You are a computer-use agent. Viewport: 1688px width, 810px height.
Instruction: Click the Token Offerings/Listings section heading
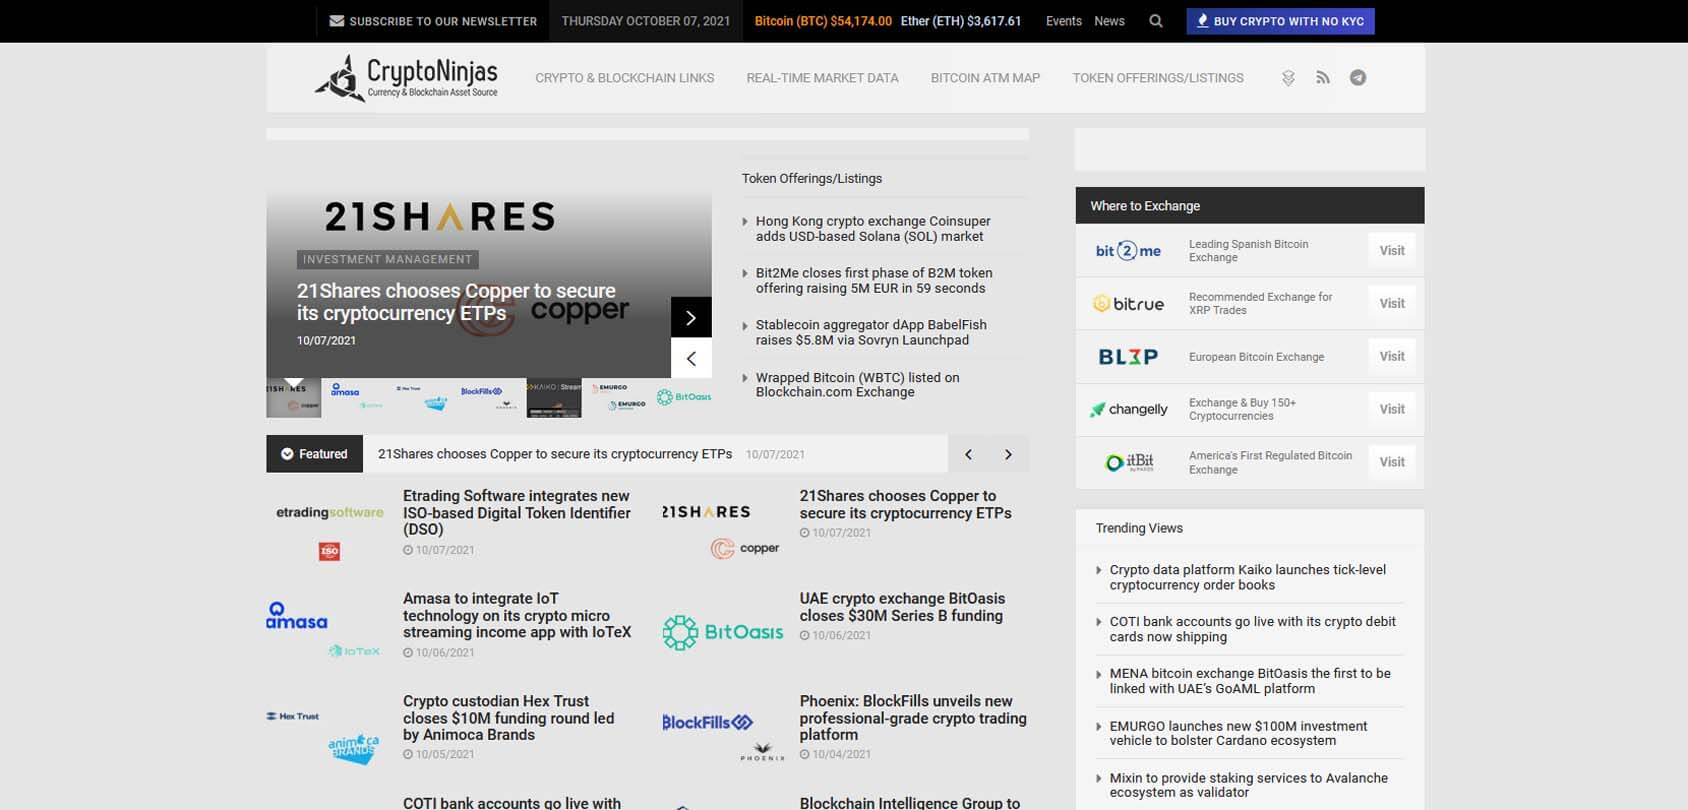click(812, 178)
